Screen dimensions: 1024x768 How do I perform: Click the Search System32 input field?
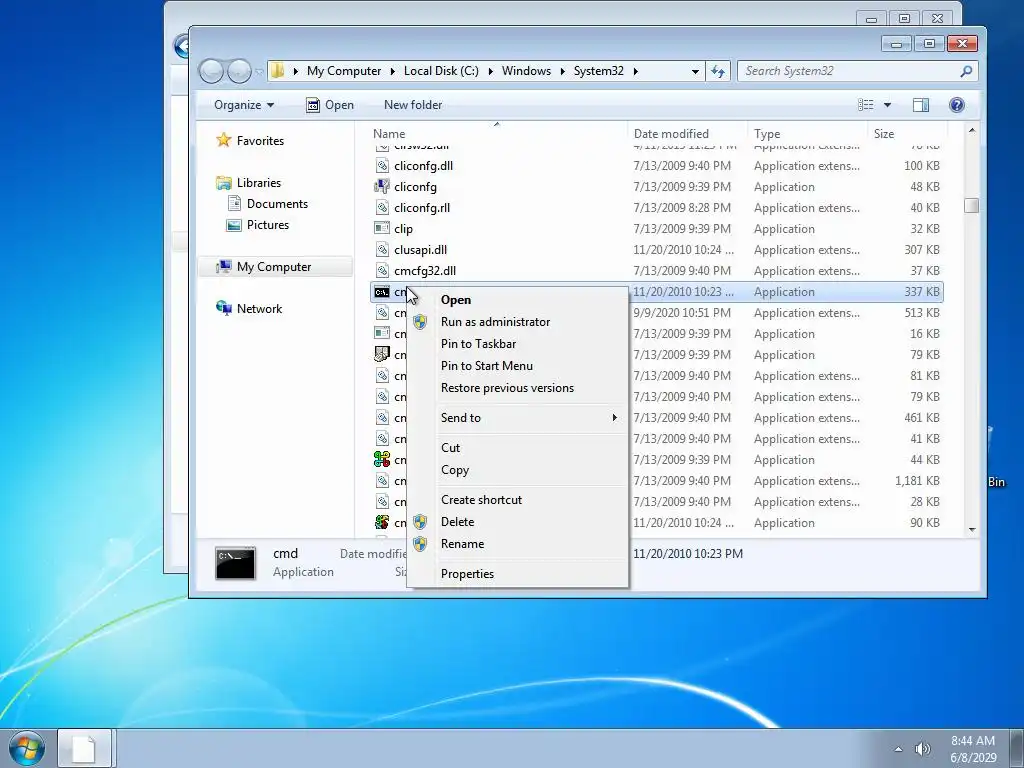(849, 71)
